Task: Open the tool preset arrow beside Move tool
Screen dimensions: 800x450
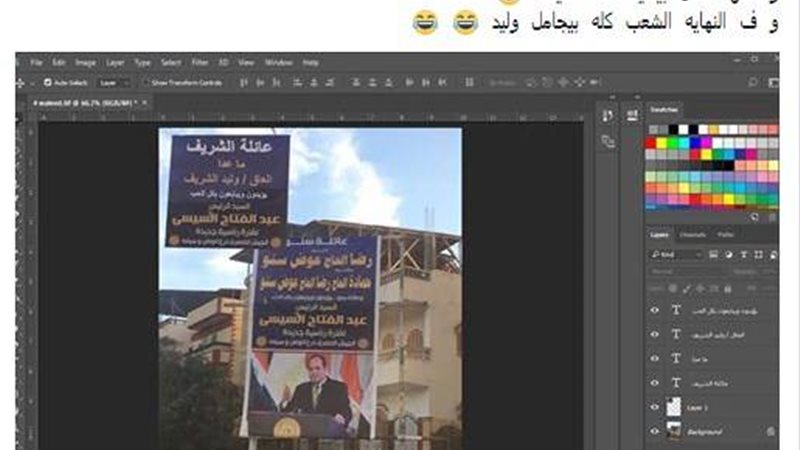Action: [x=32, y=83]
